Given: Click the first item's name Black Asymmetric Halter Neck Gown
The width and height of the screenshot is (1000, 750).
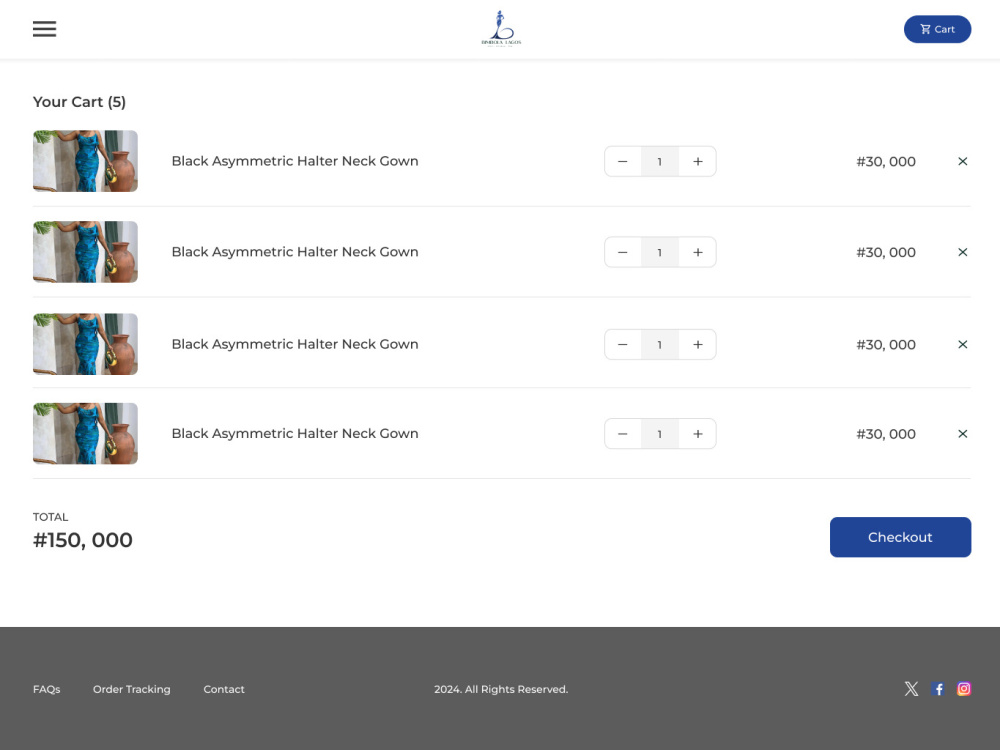Looking at the screenshot, I should [295, 161].
